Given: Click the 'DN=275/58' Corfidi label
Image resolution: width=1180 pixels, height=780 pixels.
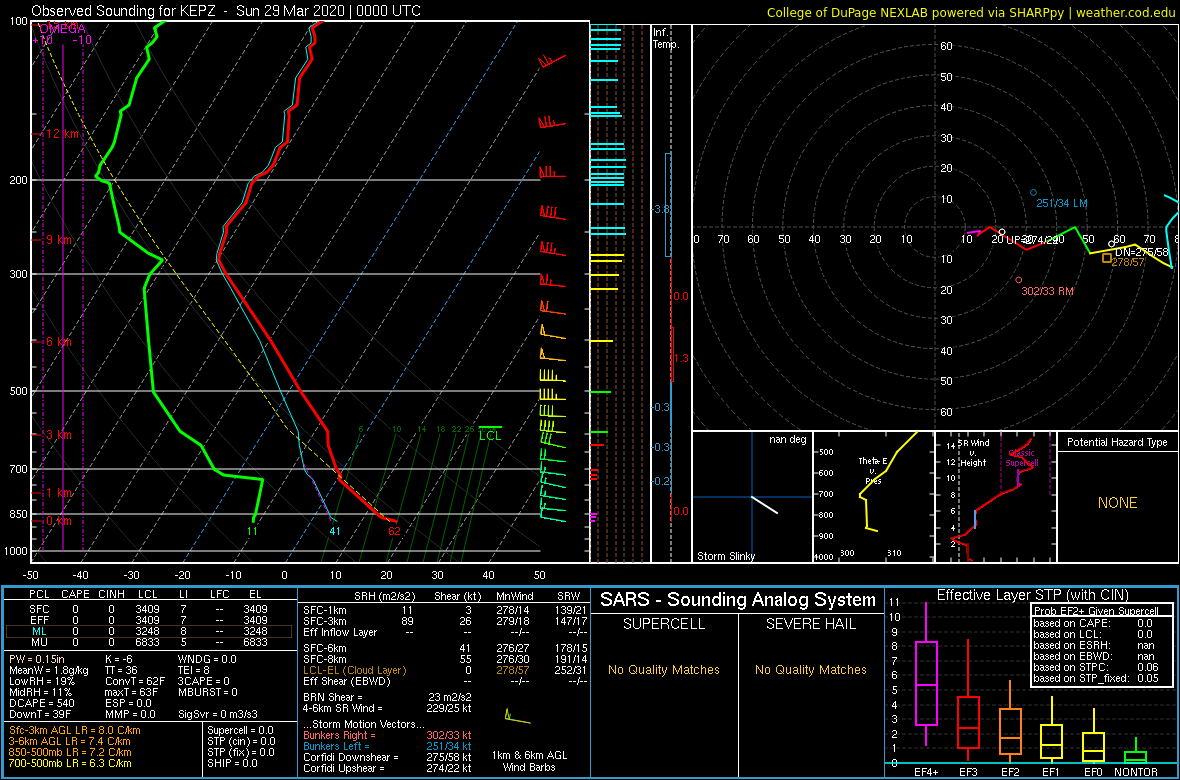Looking at the screenshot, I should (1141, 251).
